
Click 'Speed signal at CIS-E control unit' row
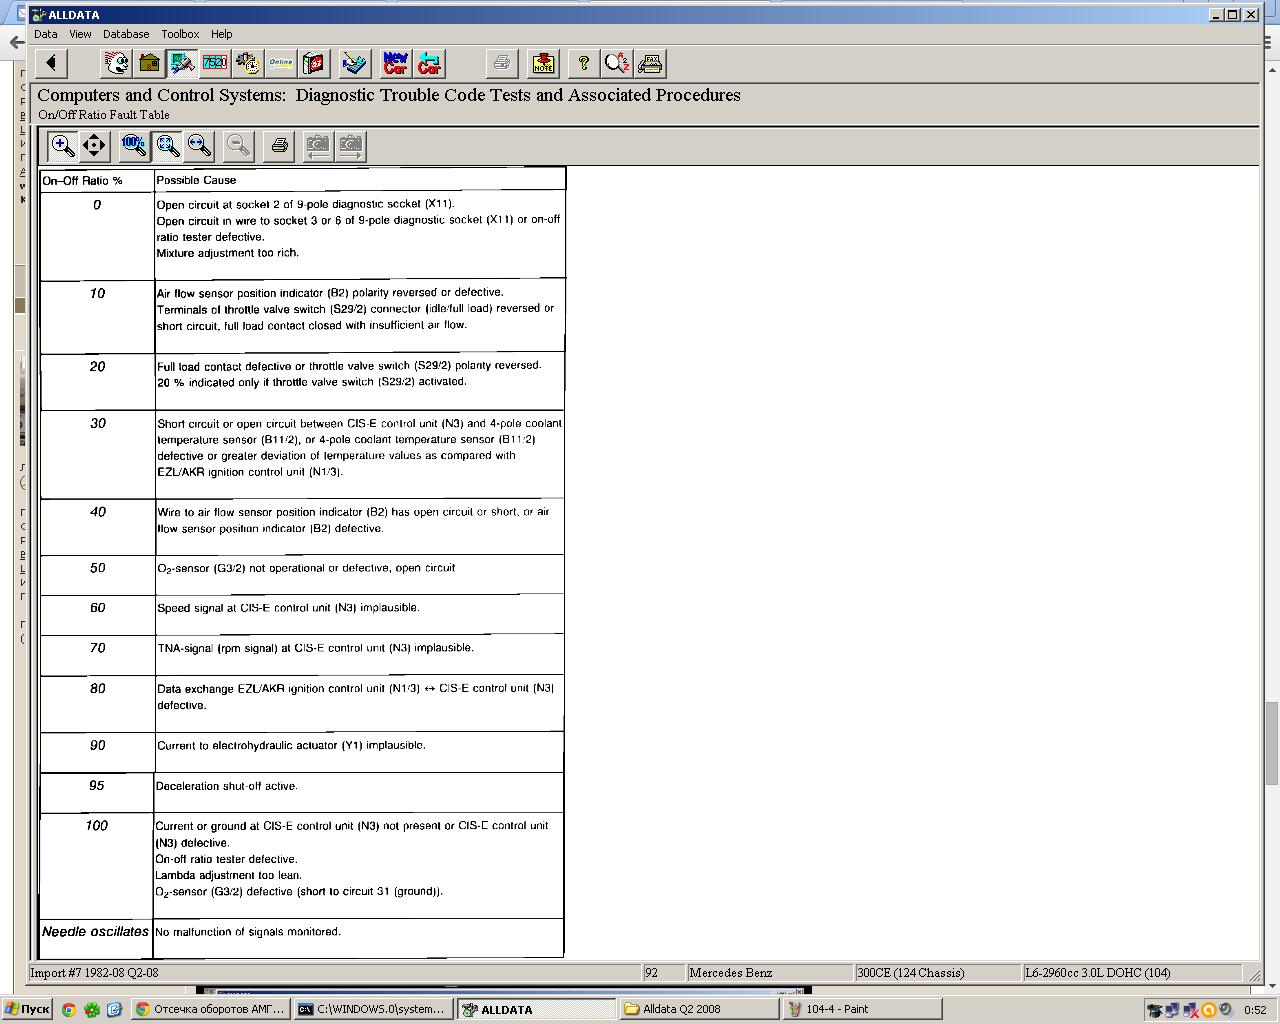click(288, 608)
